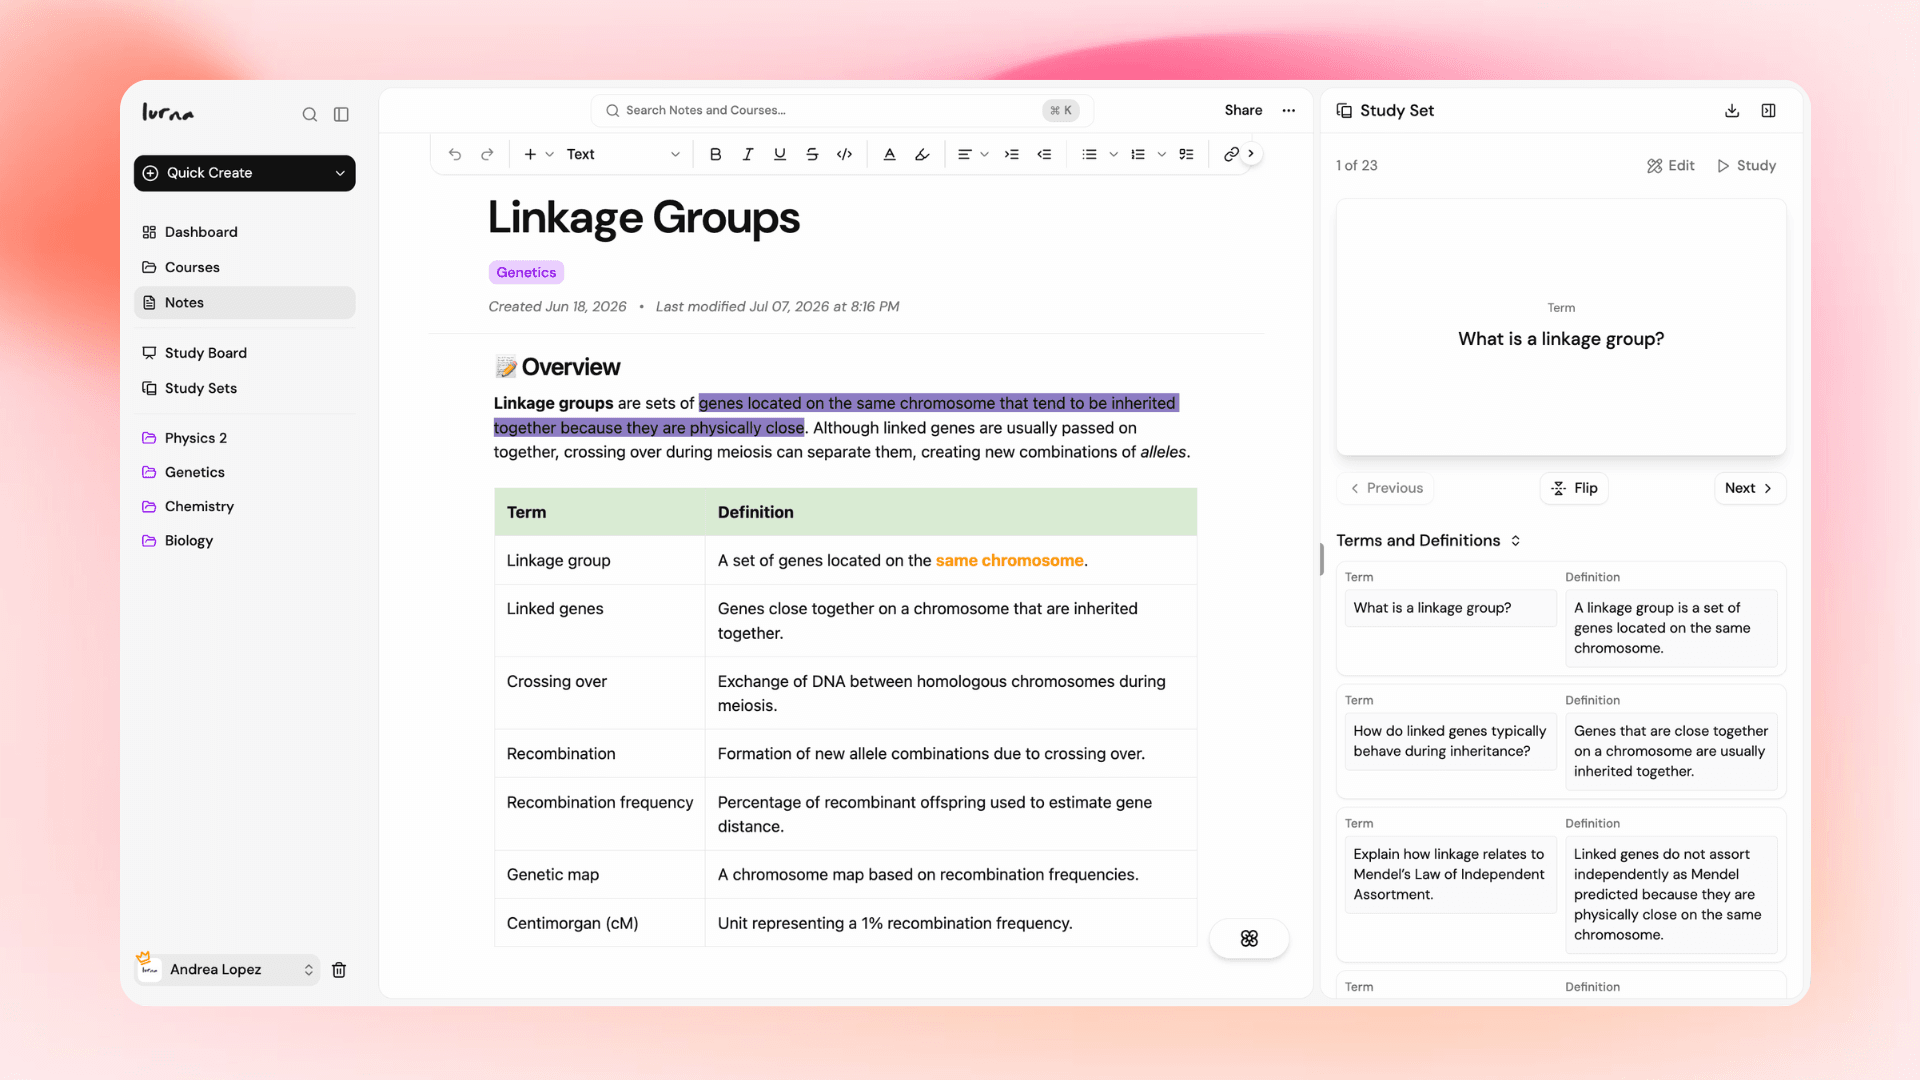The width and height of the screenshot is (1920, 1080).
Task: Click the floating AI assistant button
Action: [1249, 938]
